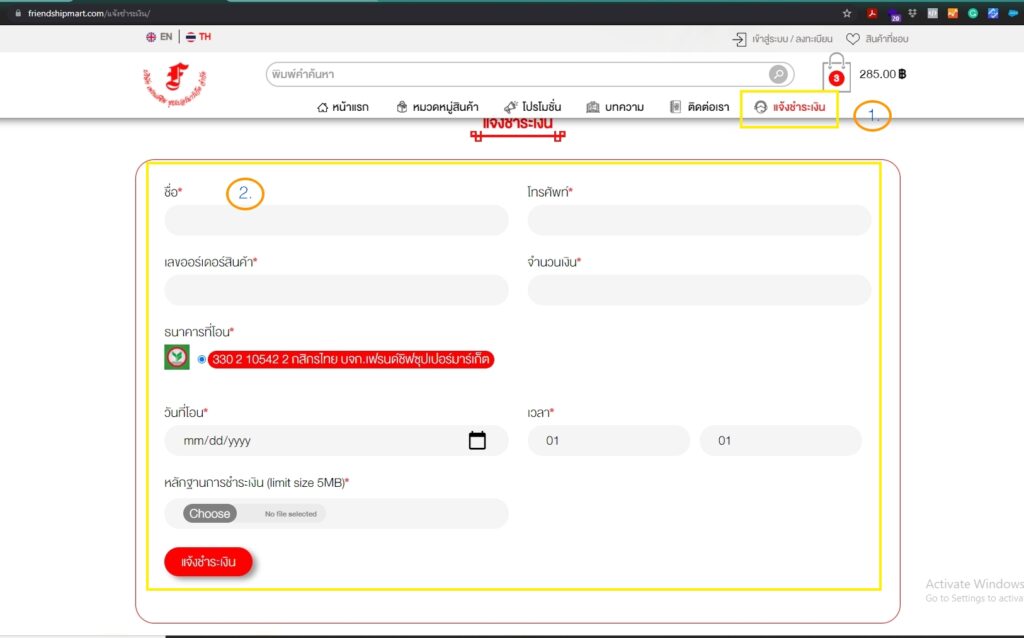Click the เลขออร์เดอร์สินค้า order number field
This screenshot has width=1024, height=638.
click(x=336, y=290)
